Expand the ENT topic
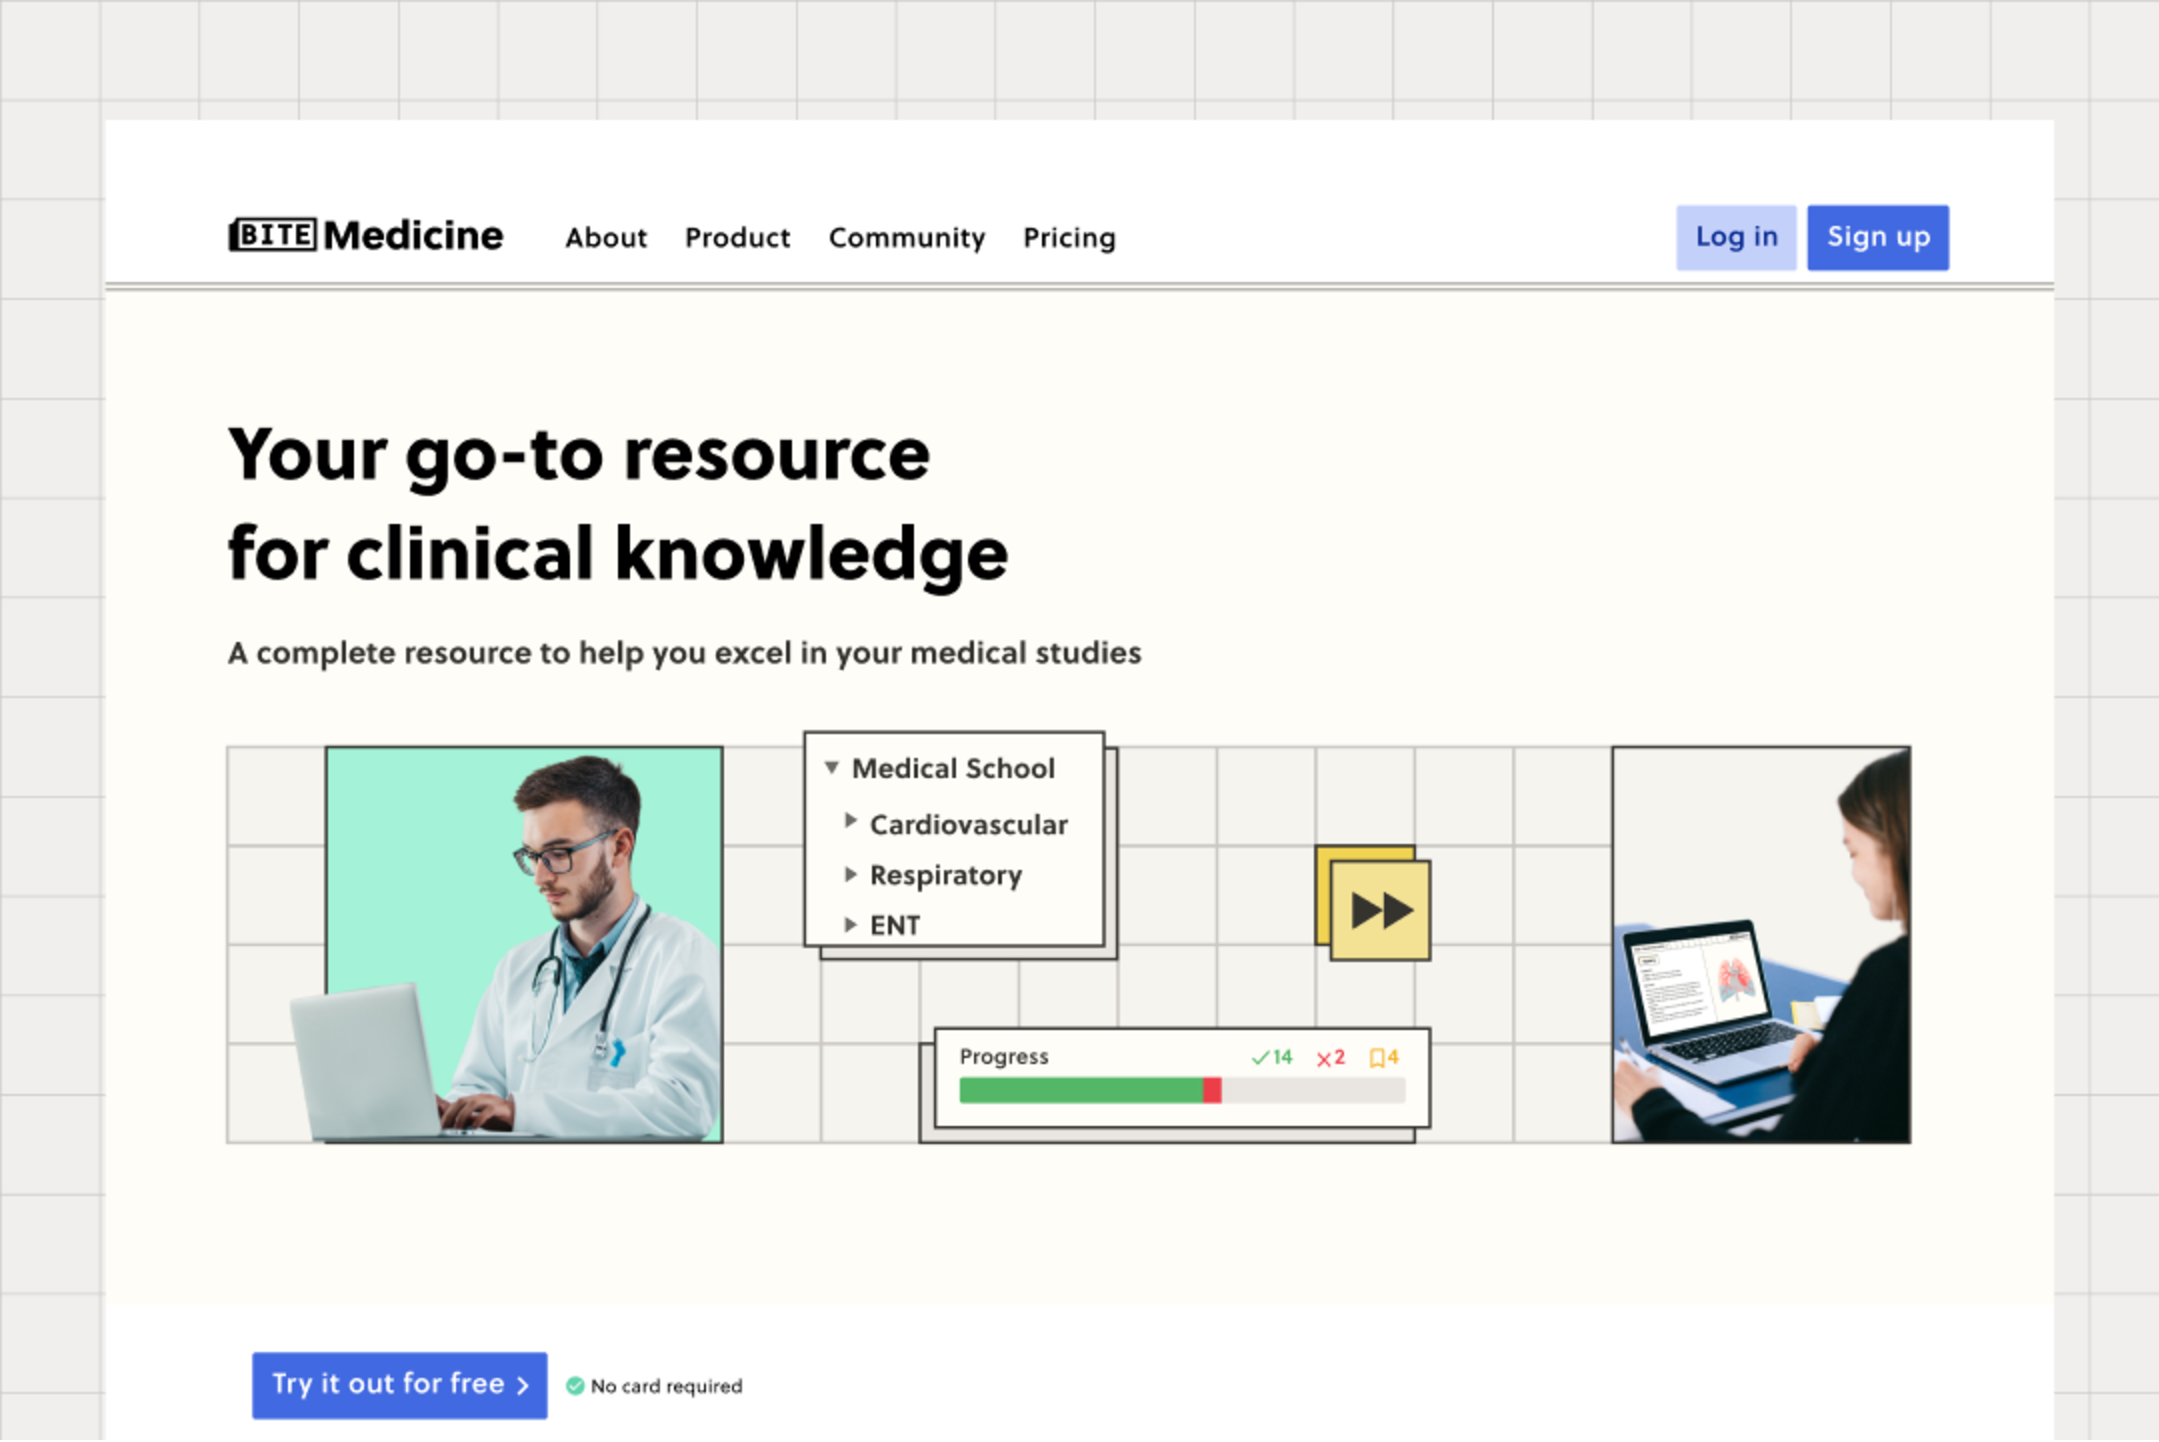 (x=852, y=924)
